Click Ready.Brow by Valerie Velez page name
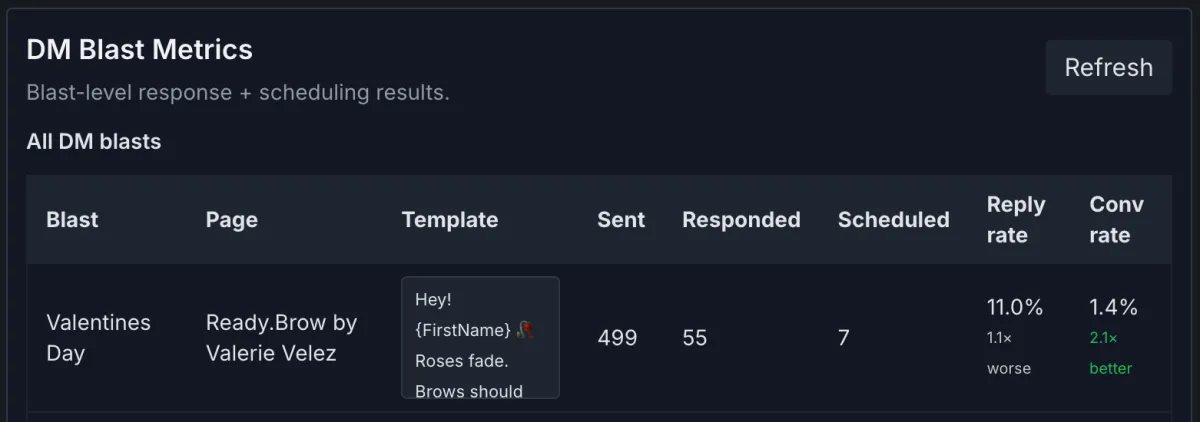The width and height of the screenshot is (1200, 422). (281, 338)
